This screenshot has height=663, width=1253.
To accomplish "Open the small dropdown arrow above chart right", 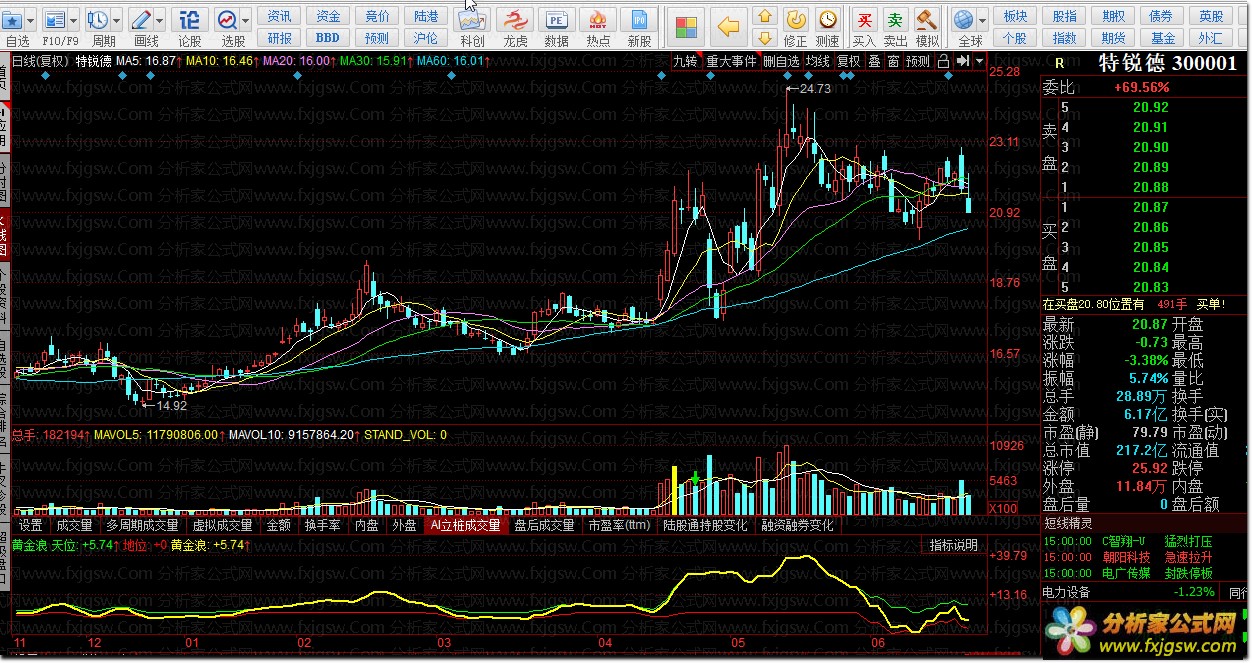I will (979, 61).
